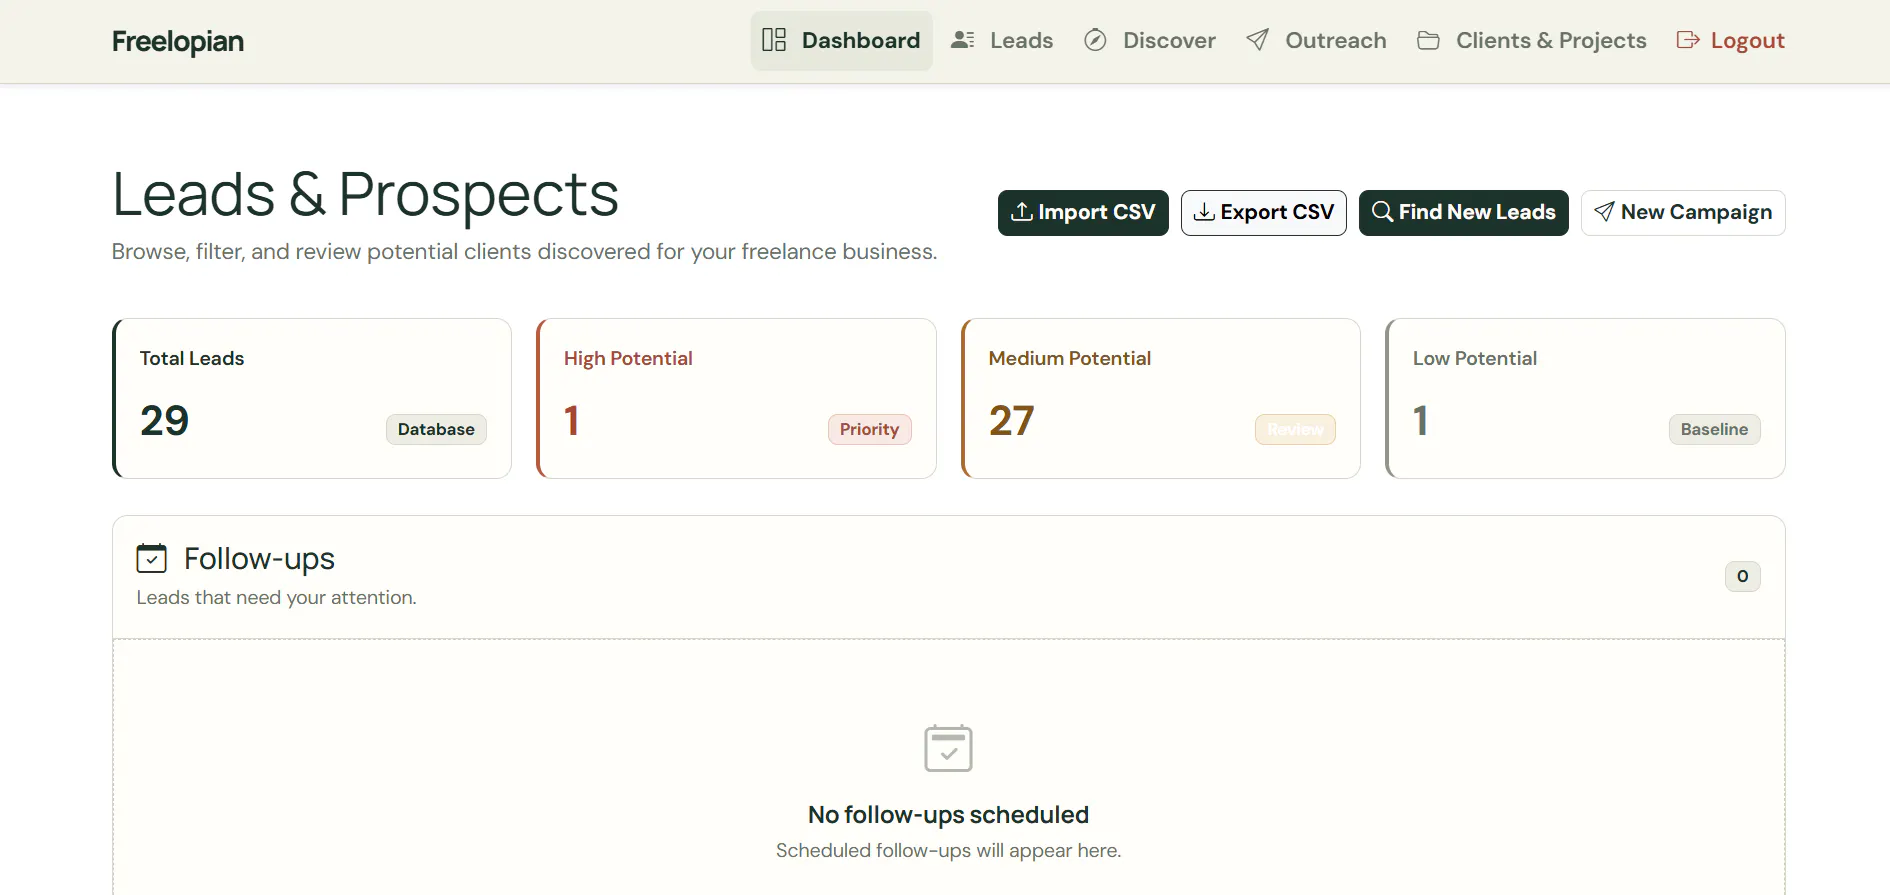Click the Export CSV button
1890x895 pixels.
pyautogui.click(x=1264, y=213)
